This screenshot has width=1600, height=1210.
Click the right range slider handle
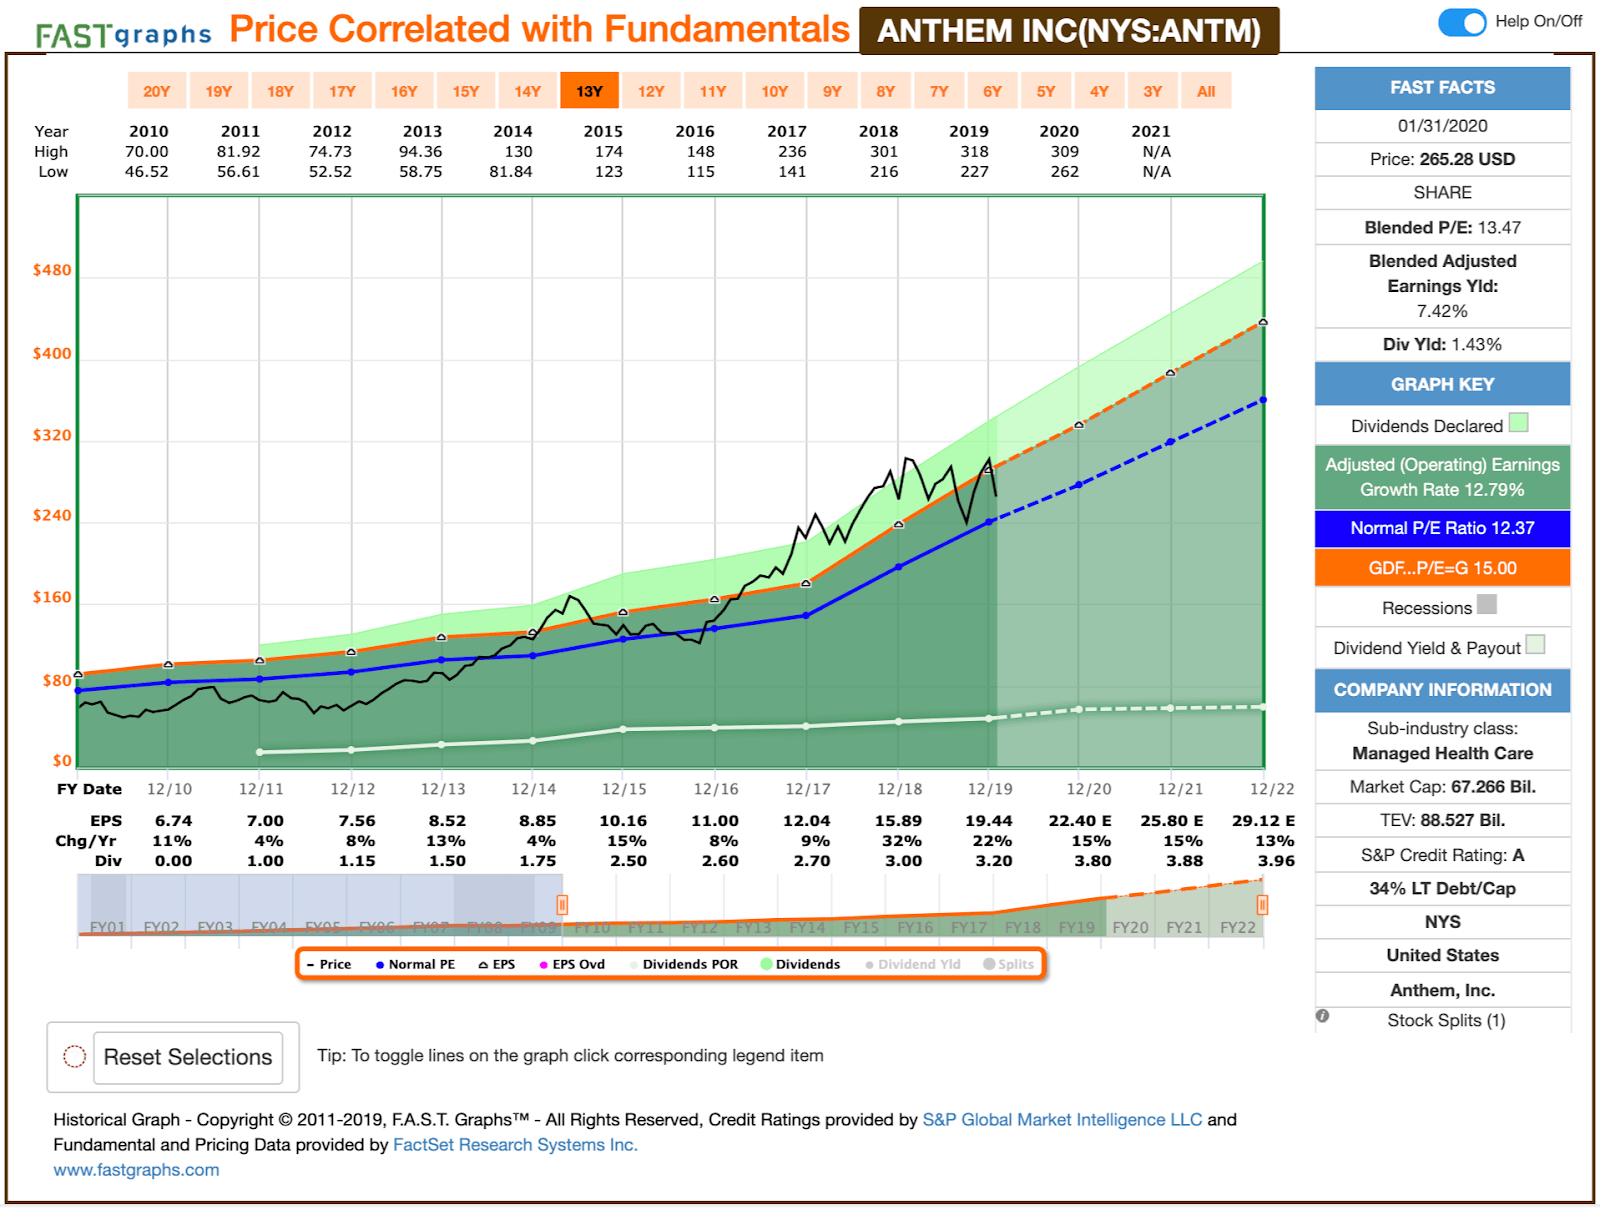[1262, 905]
